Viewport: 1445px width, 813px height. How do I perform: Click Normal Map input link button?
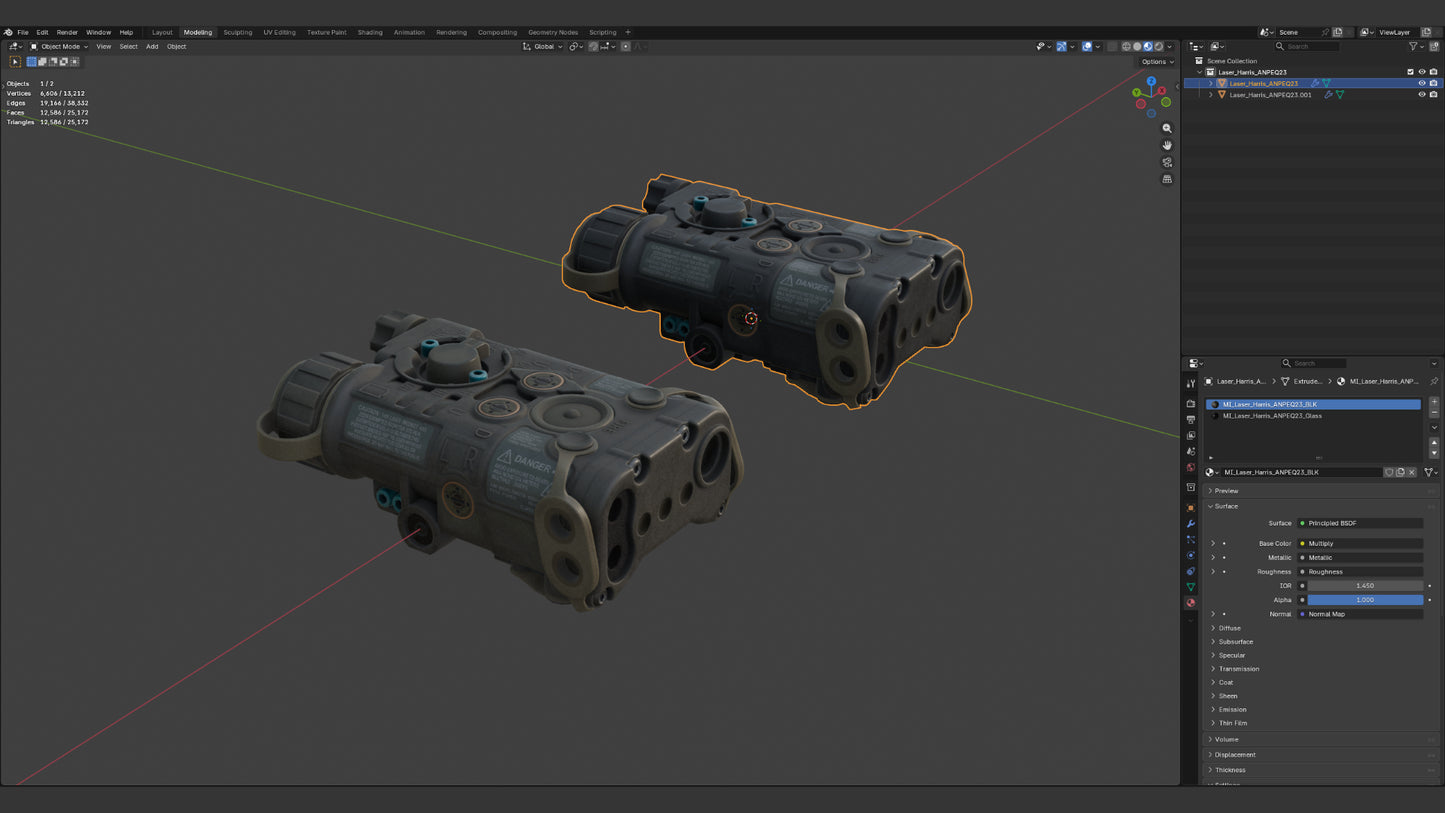[x=1360, y=614]
